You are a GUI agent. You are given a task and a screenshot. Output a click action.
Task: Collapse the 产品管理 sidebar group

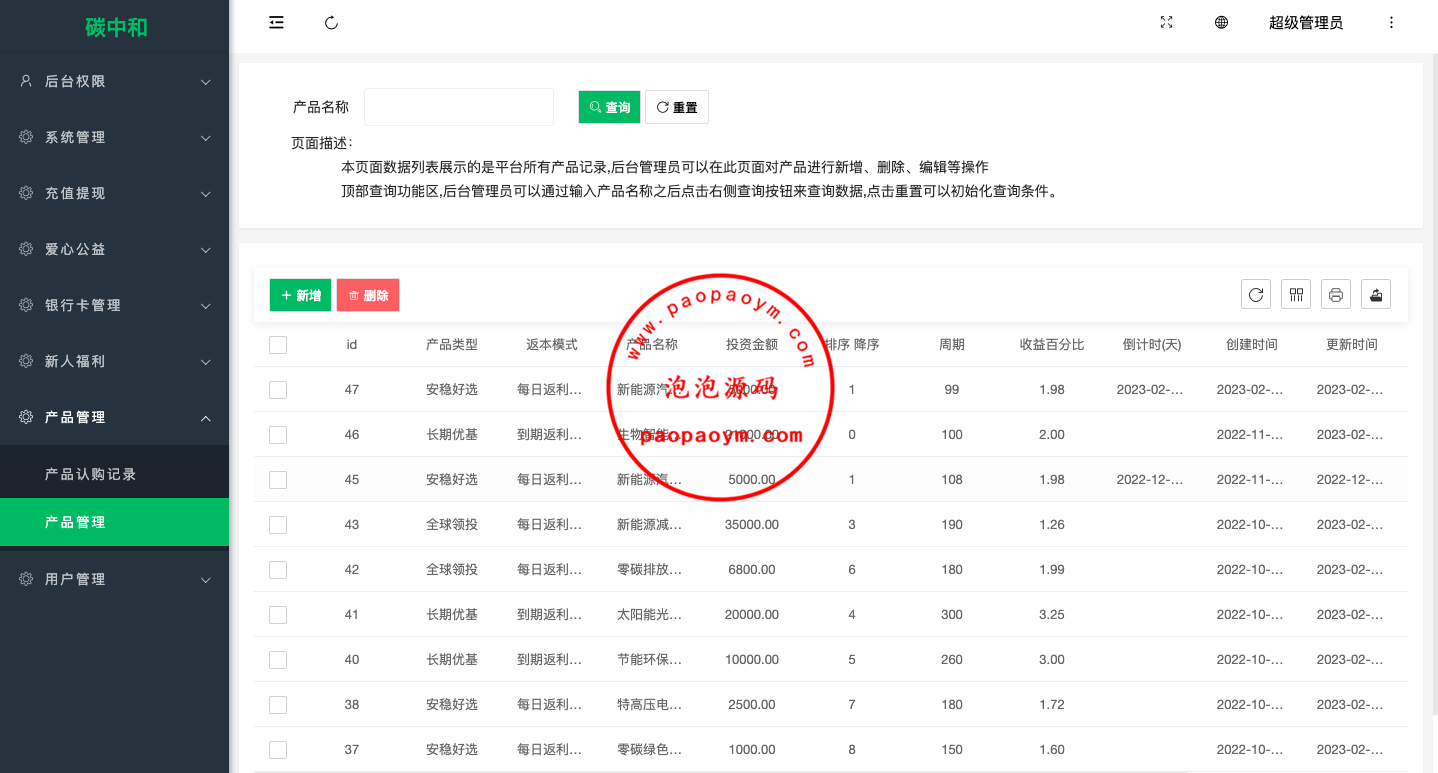[x=114, y=418]
